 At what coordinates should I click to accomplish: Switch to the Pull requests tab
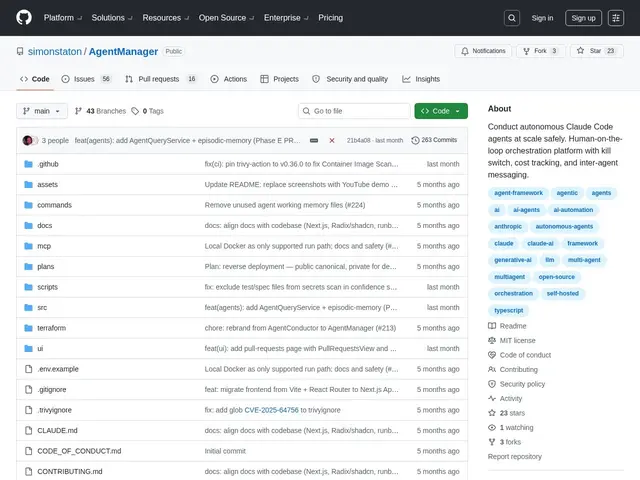tap(161, 79)
